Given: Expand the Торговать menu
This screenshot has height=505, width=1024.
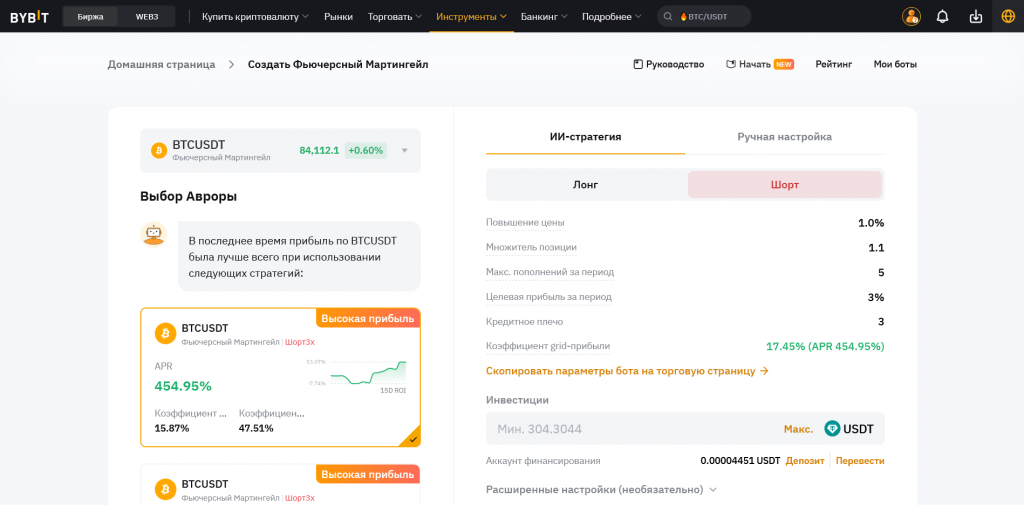Looking at the screenshot, I should (x=394, y=16).
